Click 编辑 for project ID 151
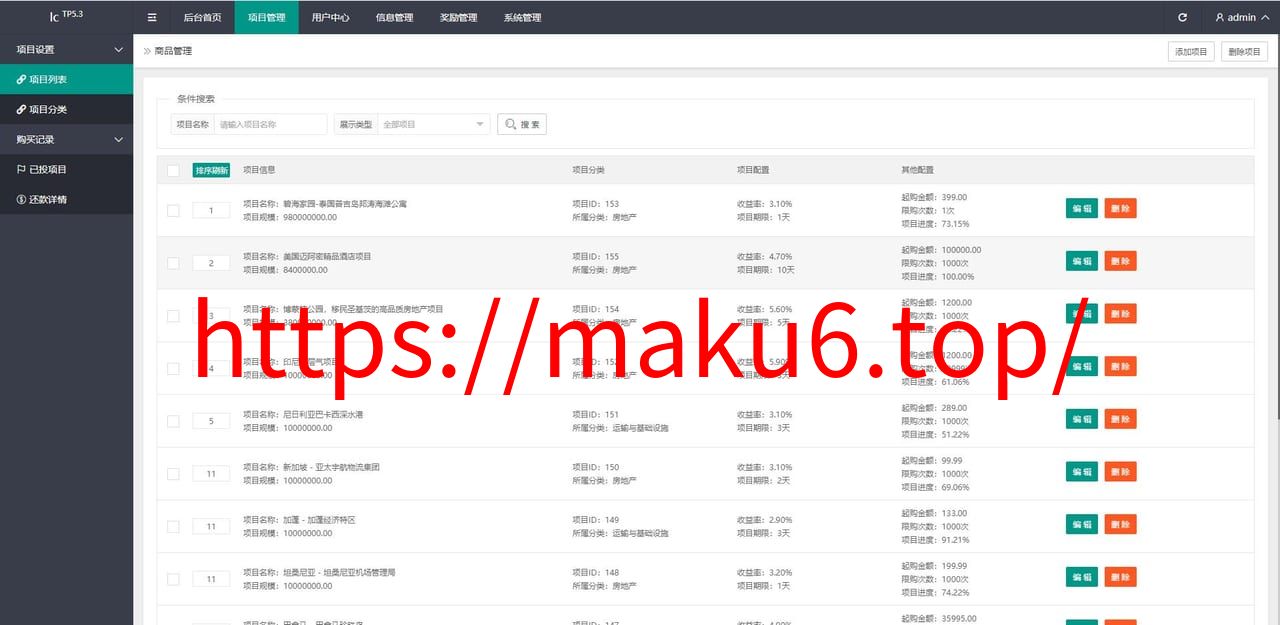The width and height of the screenshot is (1280, 625). [x=1082, y=419]
